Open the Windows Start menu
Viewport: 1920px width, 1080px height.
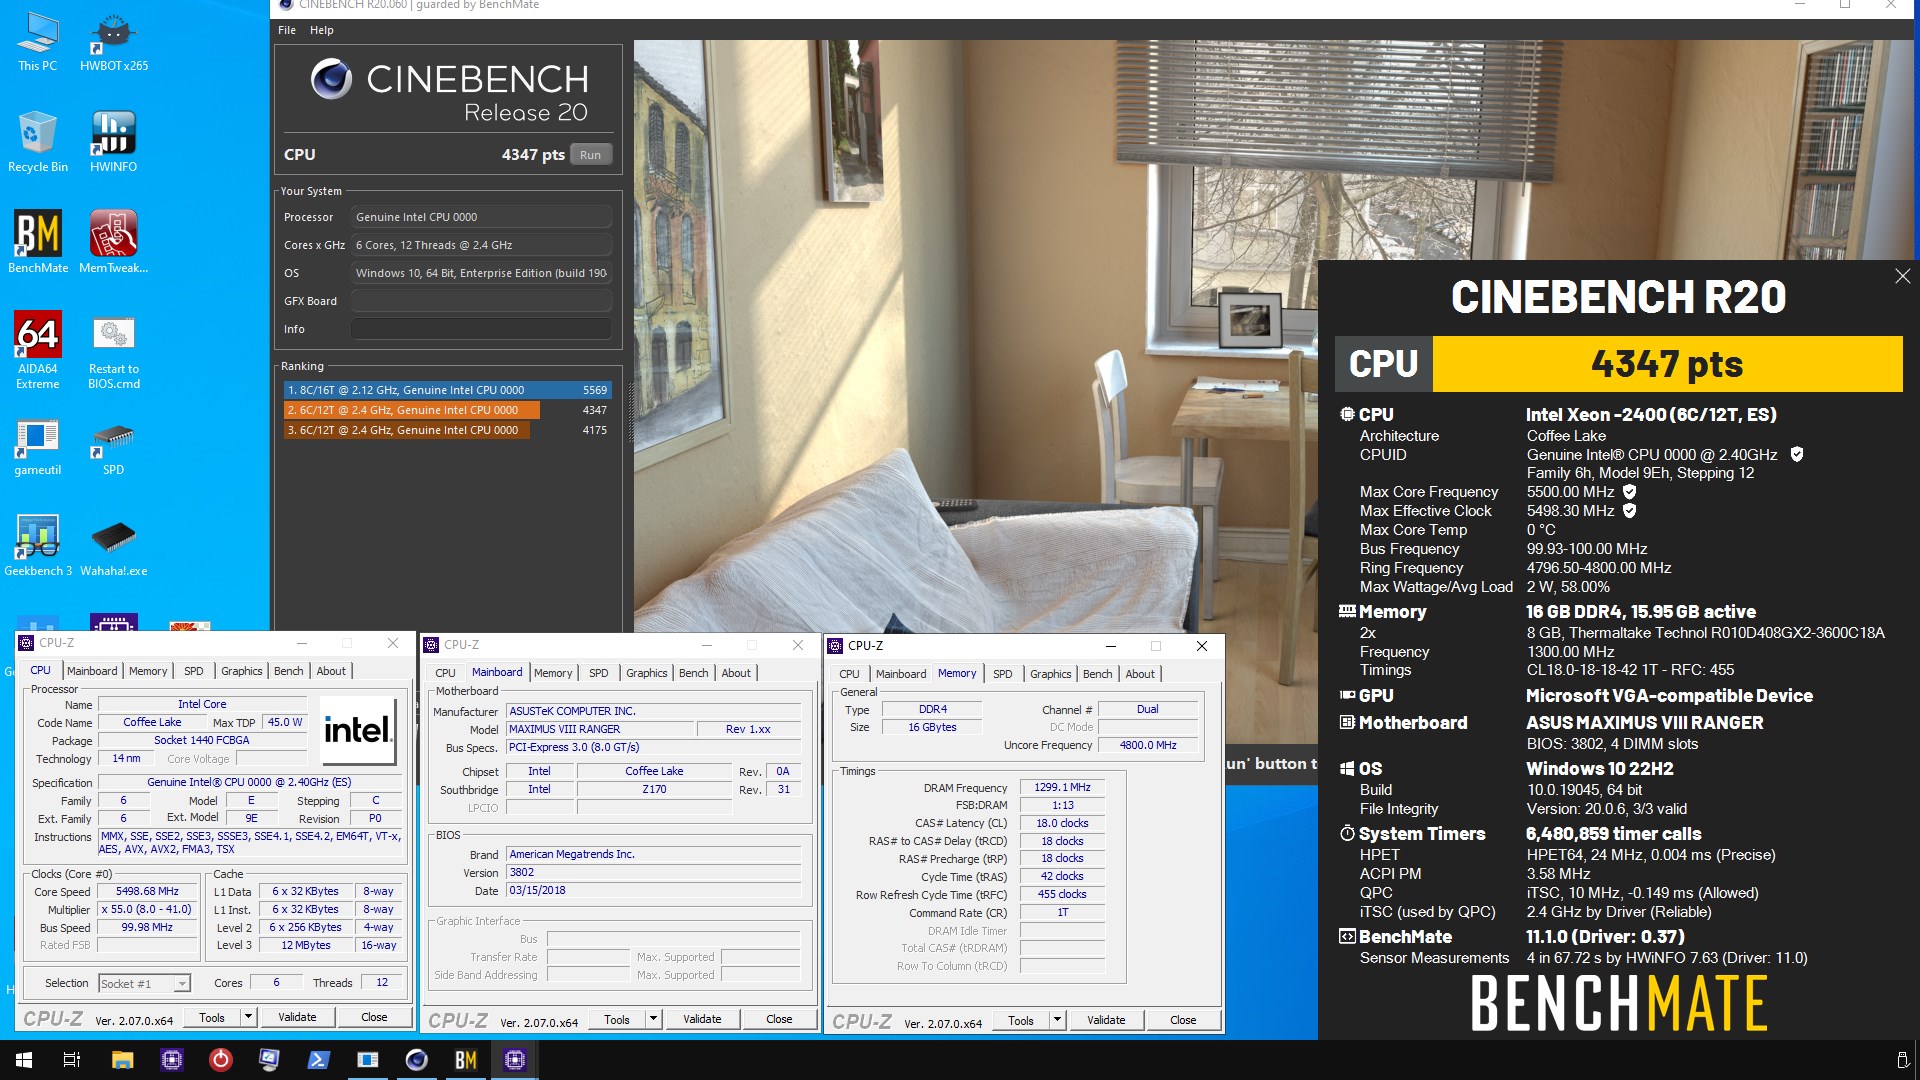coord(24,1060)
